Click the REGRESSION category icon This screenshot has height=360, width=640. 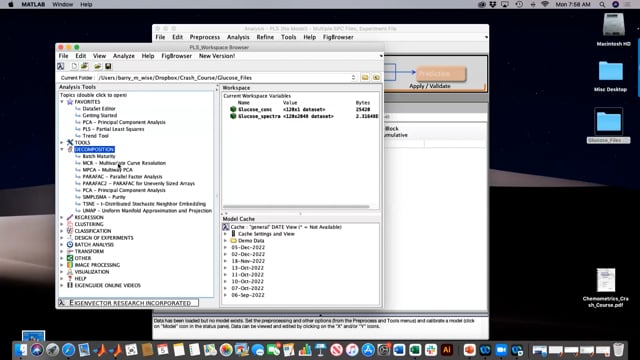tap(70, 217)
